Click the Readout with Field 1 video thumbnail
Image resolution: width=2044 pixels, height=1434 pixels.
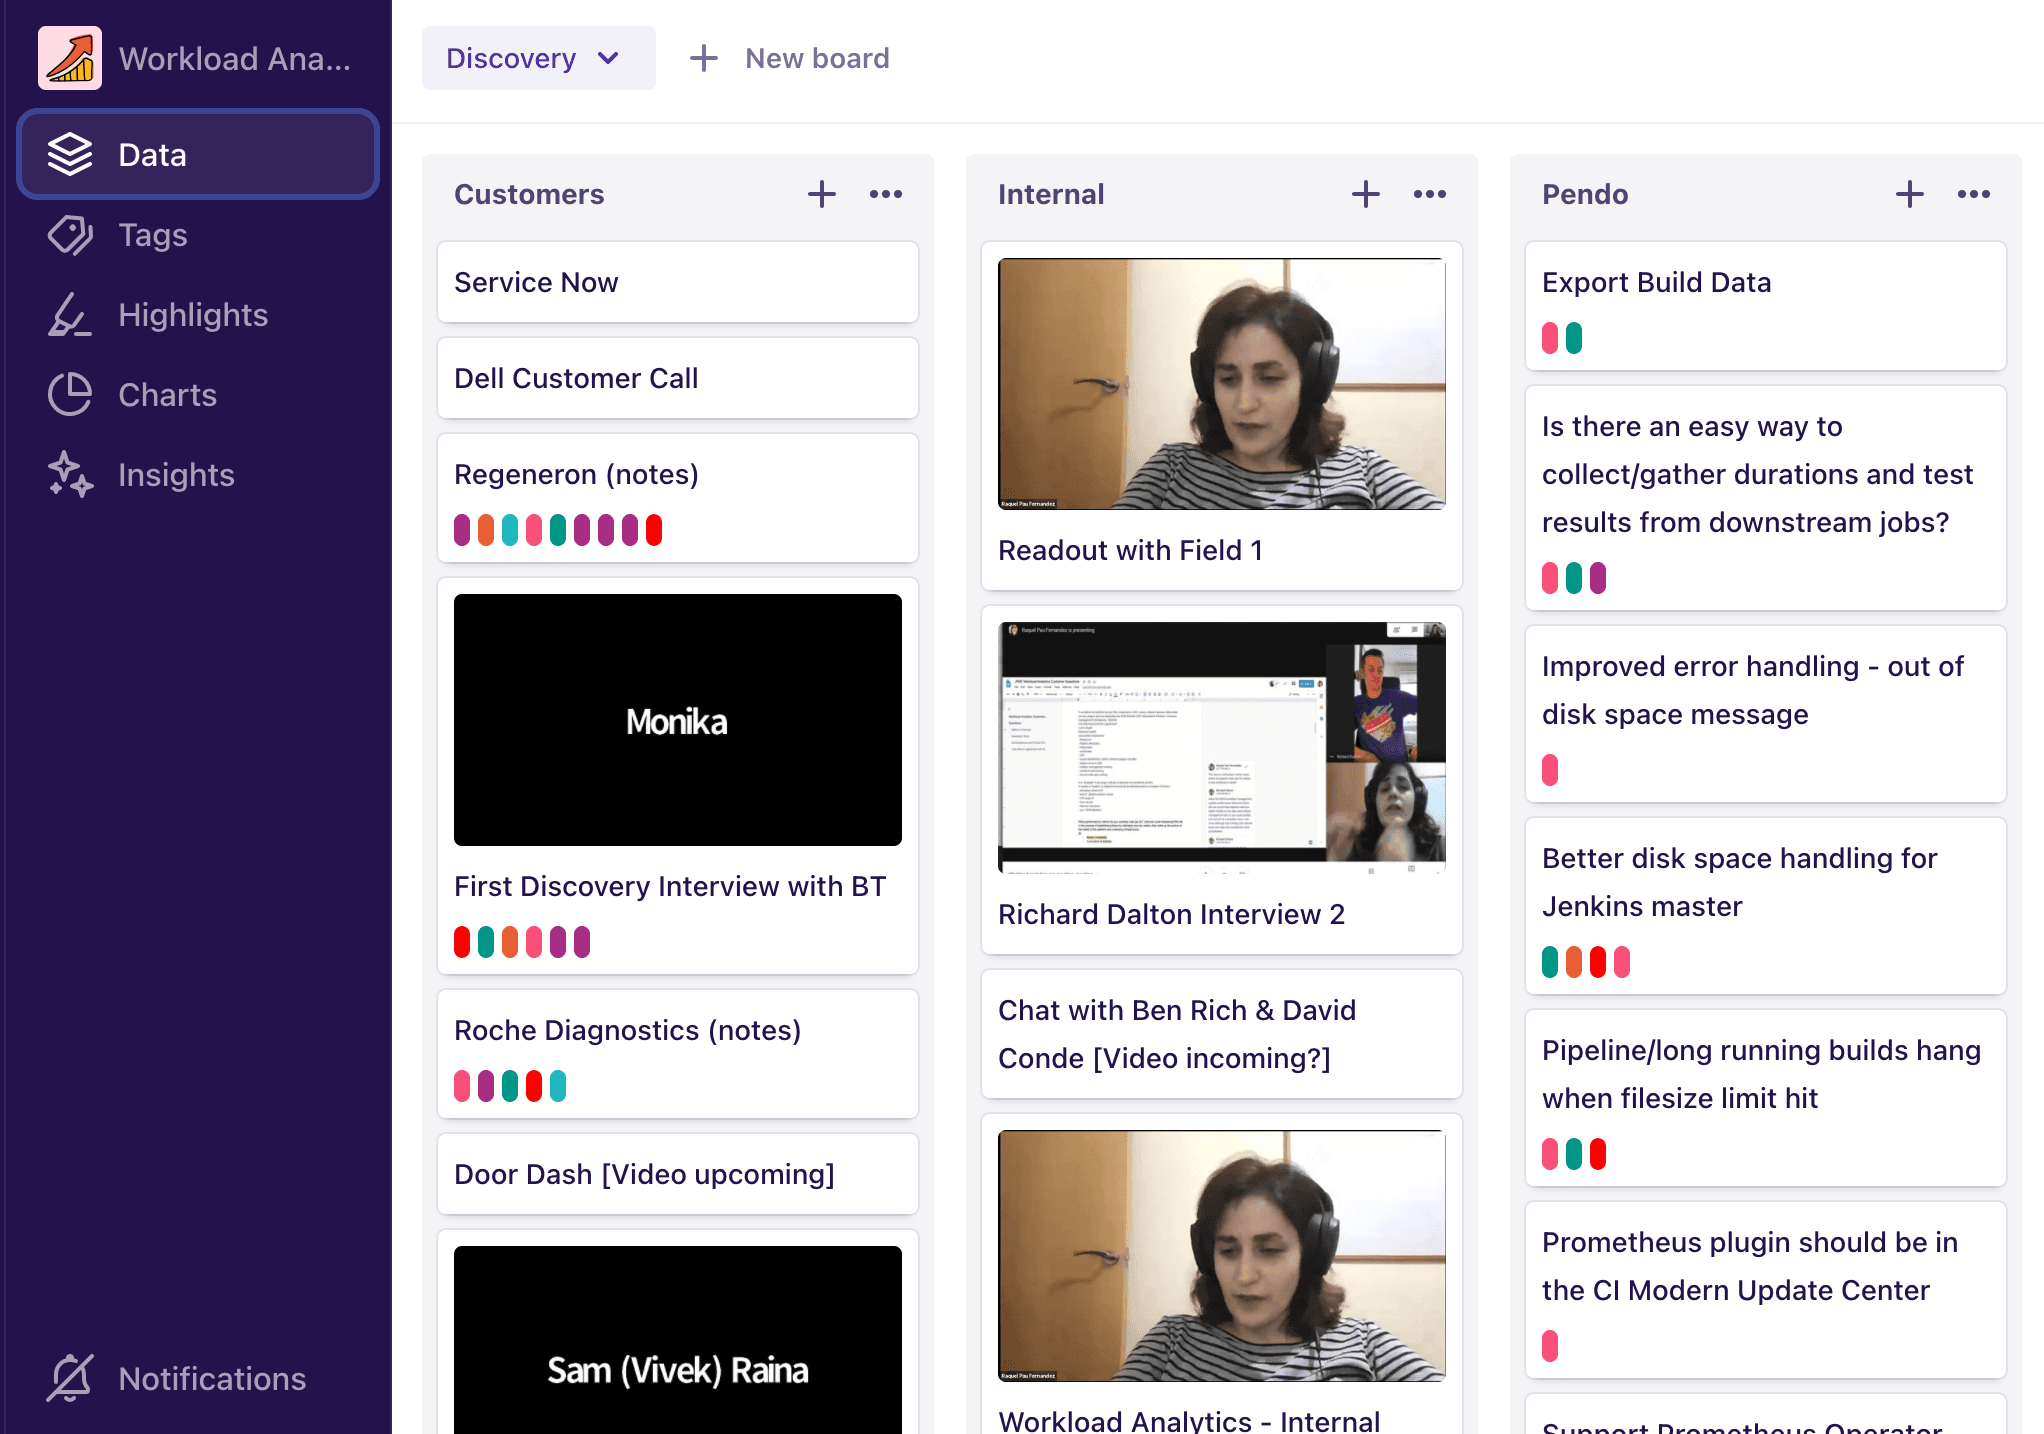[1222, 384]
